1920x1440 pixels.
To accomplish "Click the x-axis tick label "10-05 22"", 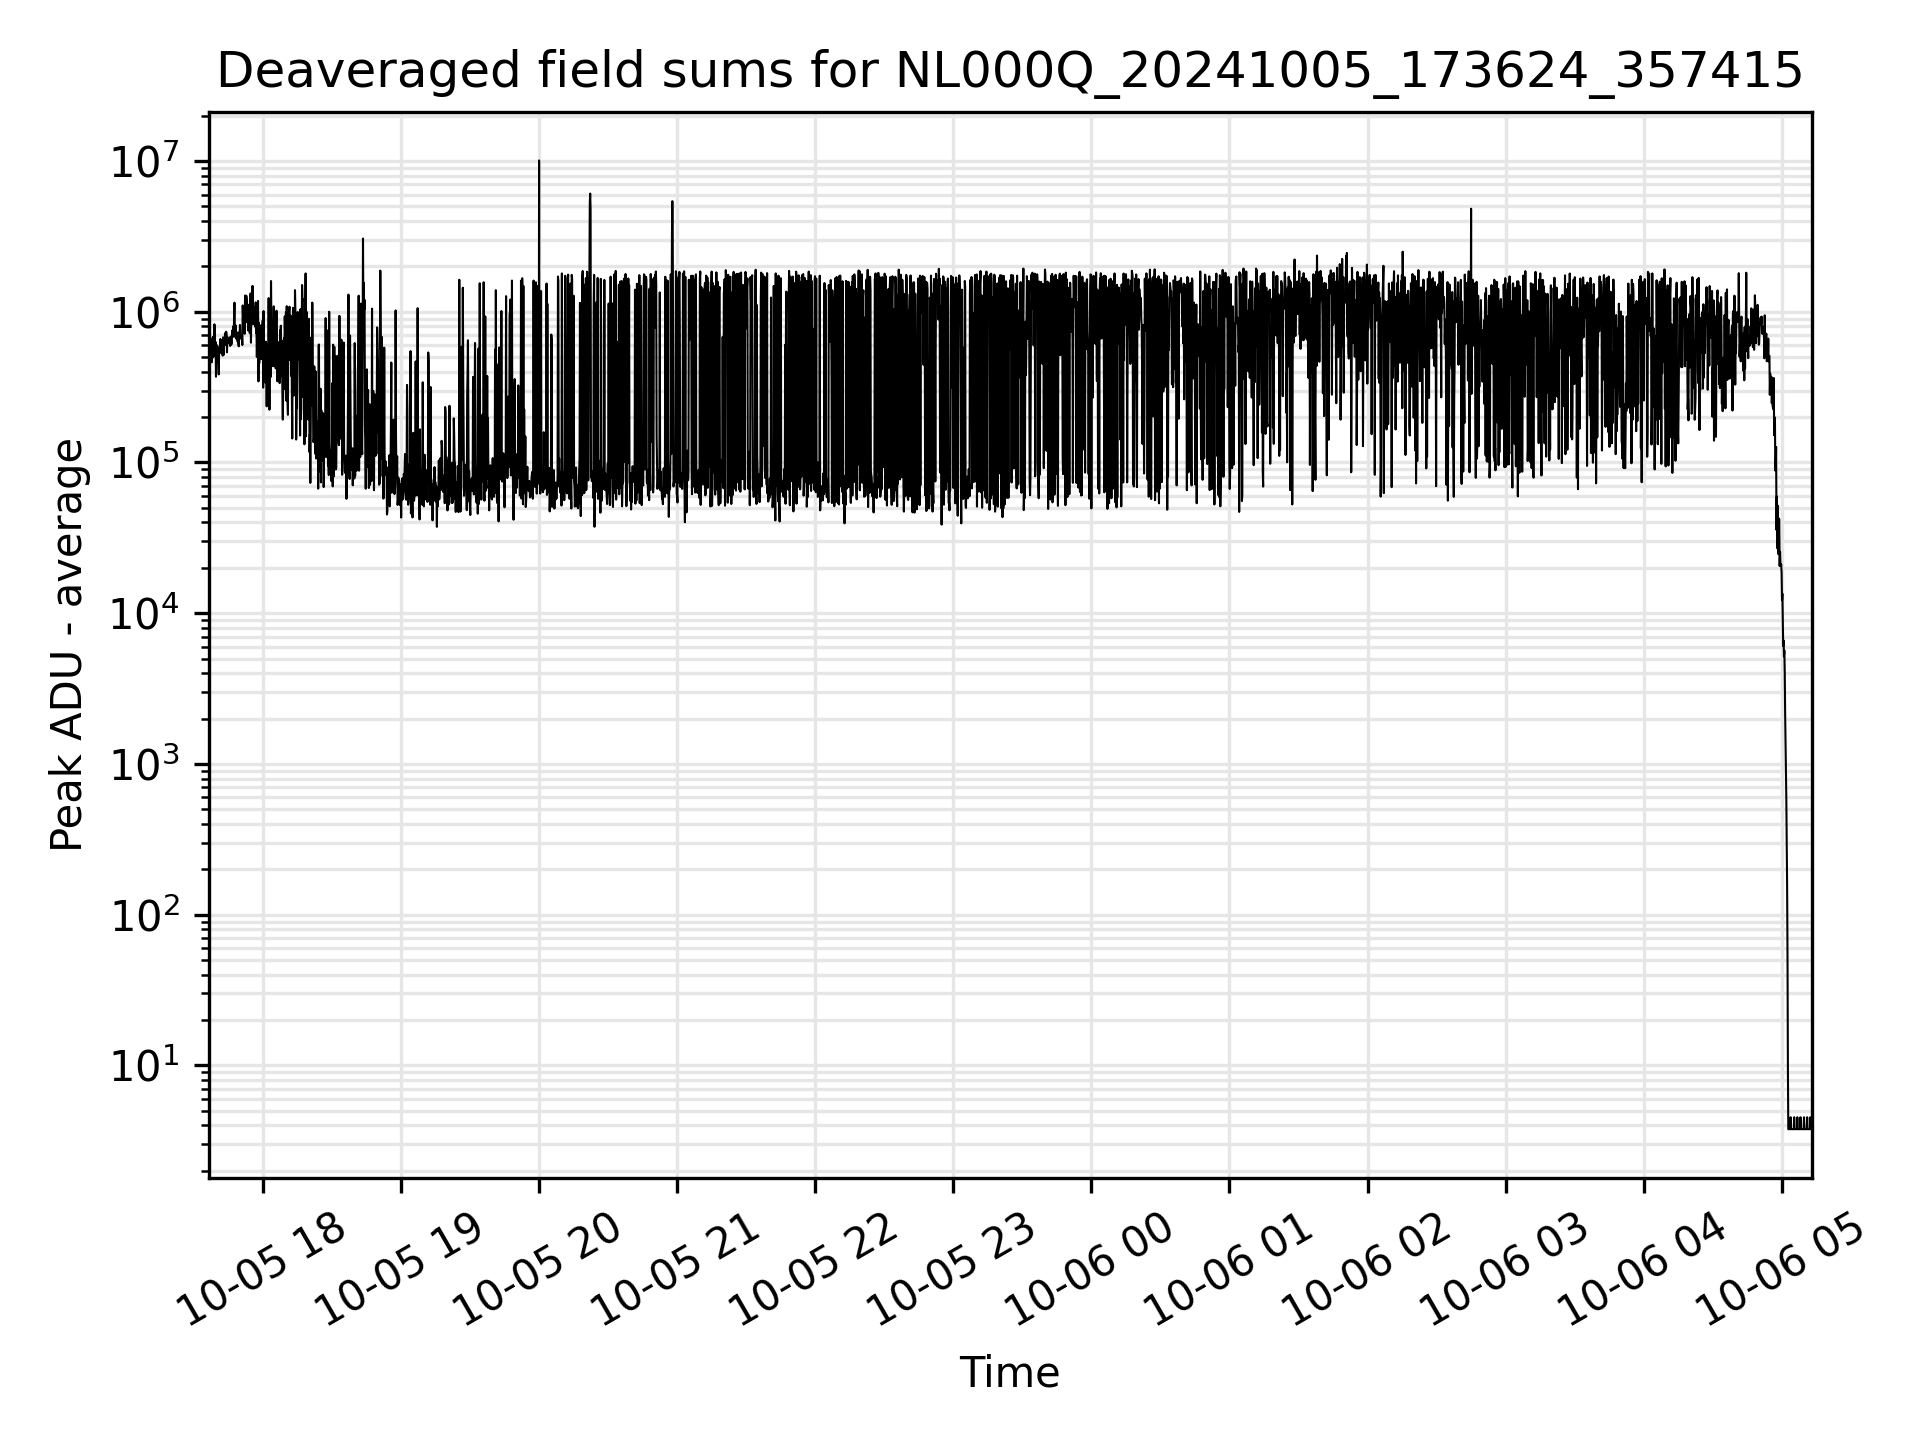I will [813, 1268].
